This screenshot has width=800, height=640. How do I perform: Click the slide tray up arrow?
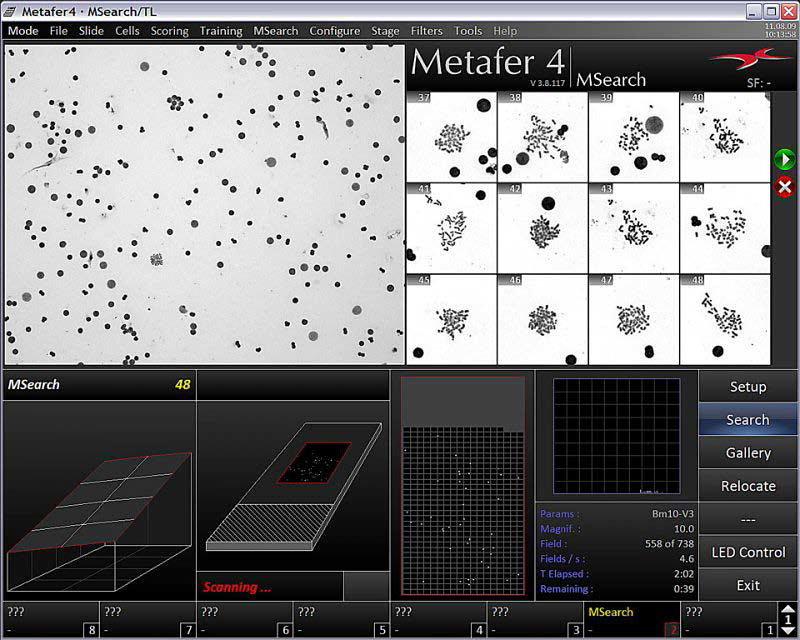point(788,610)
